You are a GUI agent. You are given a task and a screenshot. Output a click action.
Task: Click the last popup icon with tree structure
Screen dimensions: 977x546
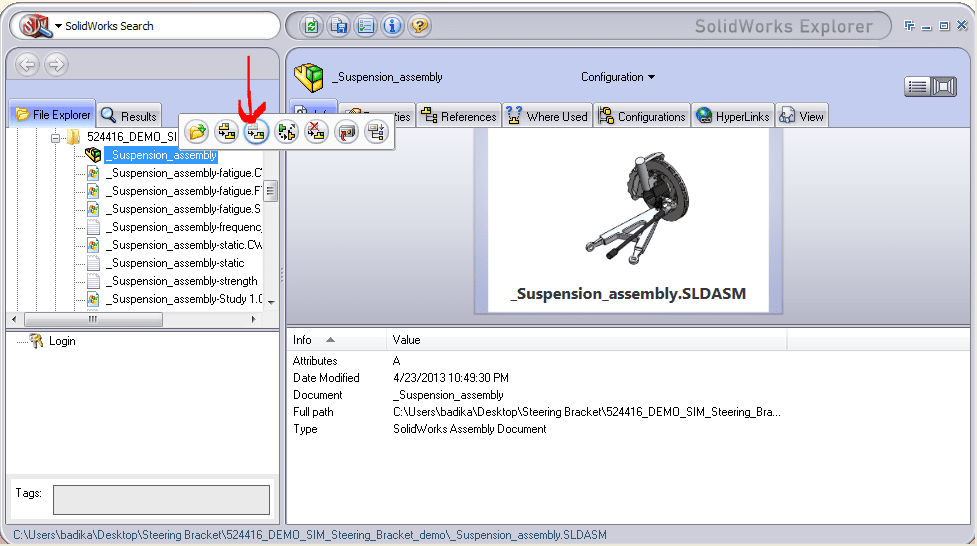point(376,132)
